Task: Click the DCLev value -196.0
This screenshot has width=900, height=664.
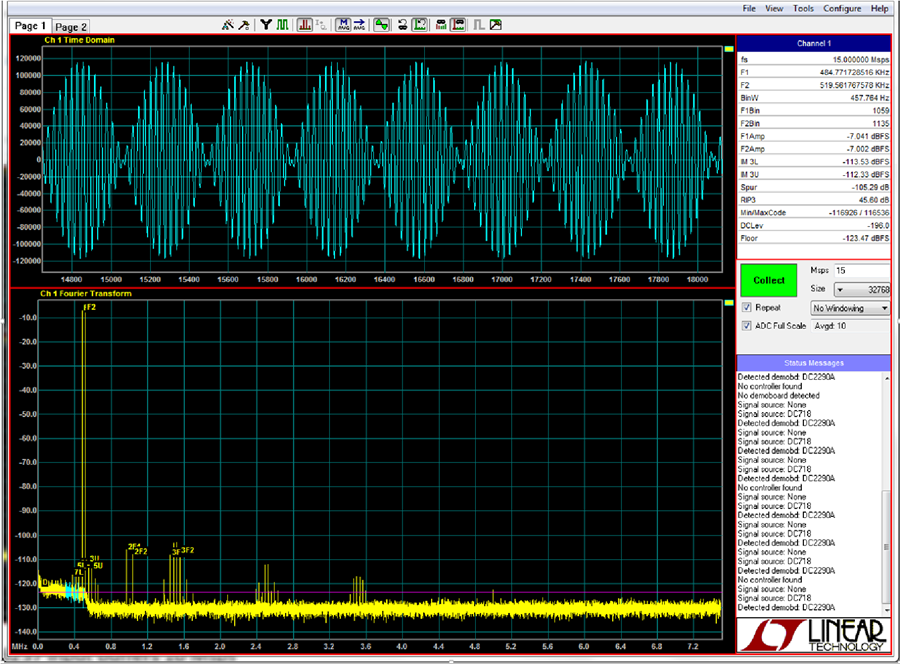Action: point(879,226)
